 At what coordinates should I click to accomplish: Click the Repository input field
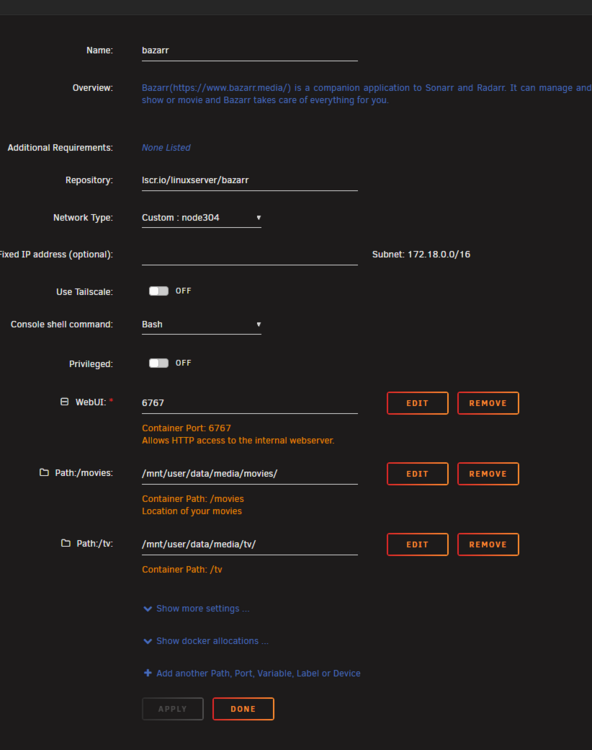(250, 180)
